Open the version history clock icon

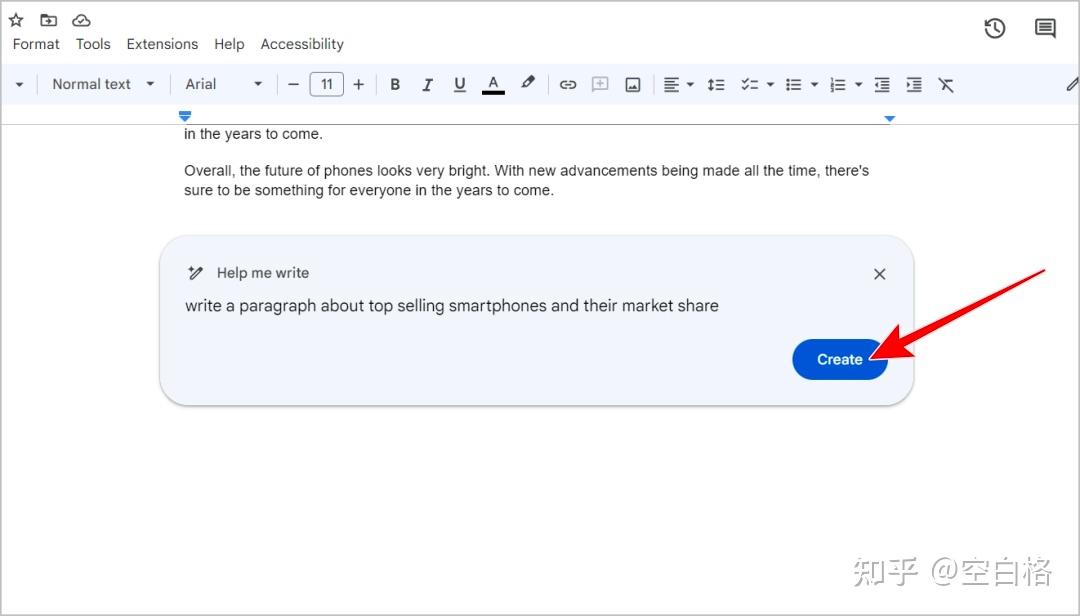point(995,28)
